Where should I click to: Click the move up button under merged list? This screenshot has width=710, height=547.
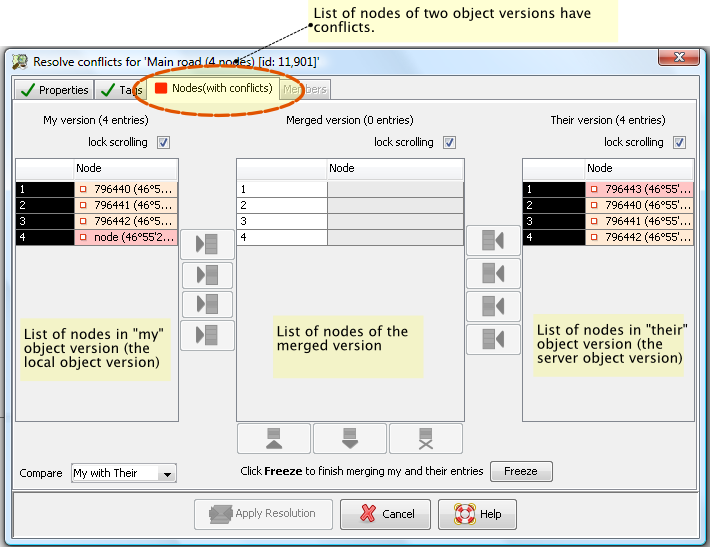(274, 438)
